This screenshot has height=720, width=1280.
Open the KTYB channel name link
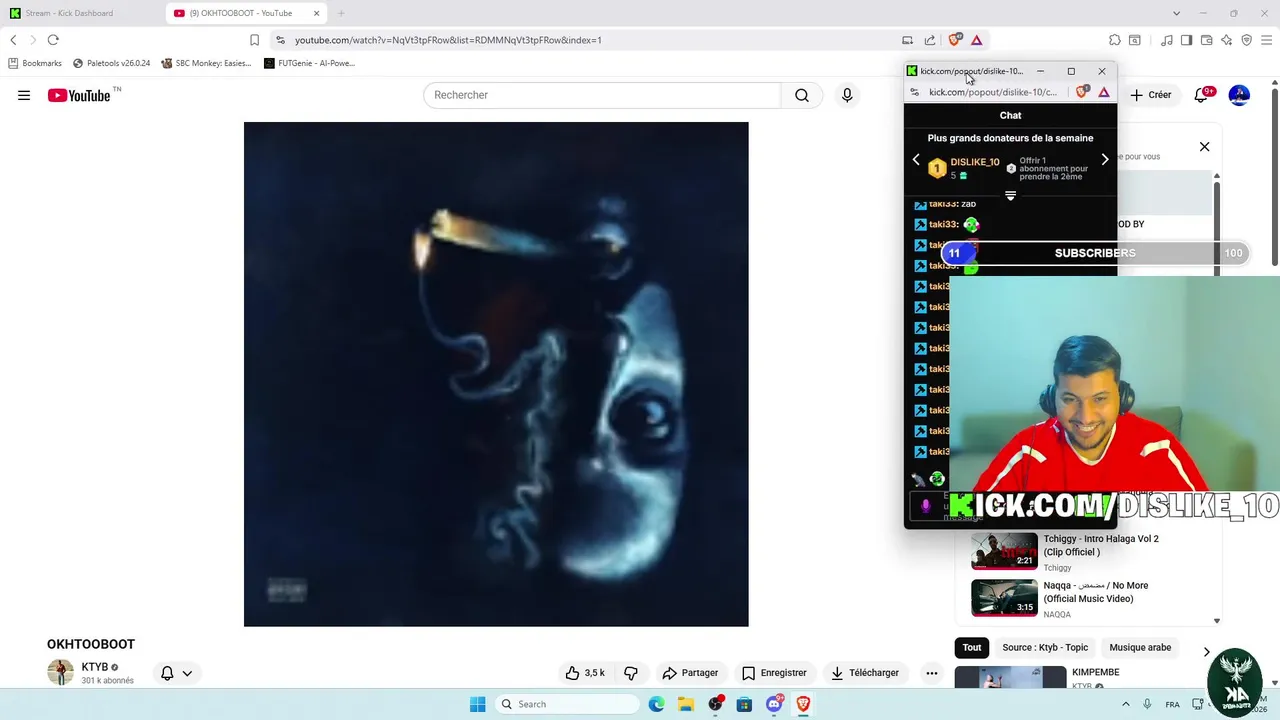(x=95, y=667)
